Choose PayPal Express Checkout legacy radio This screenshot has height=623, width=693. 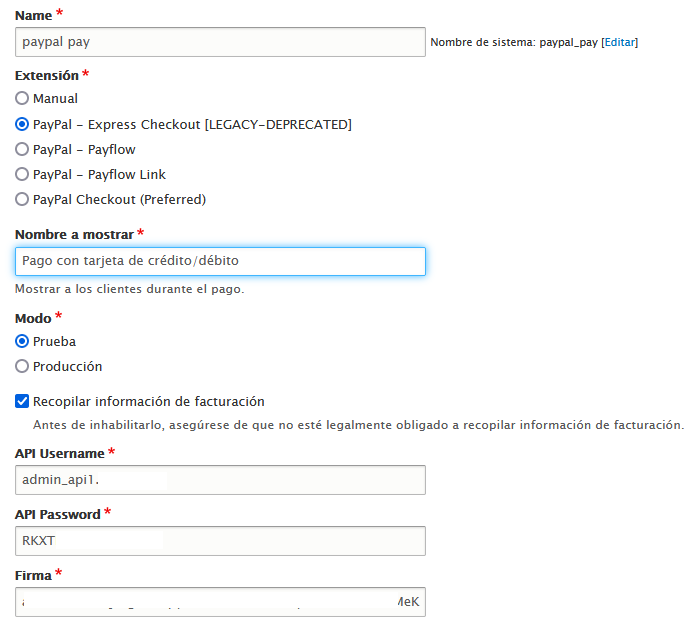[x=22, y=125]
